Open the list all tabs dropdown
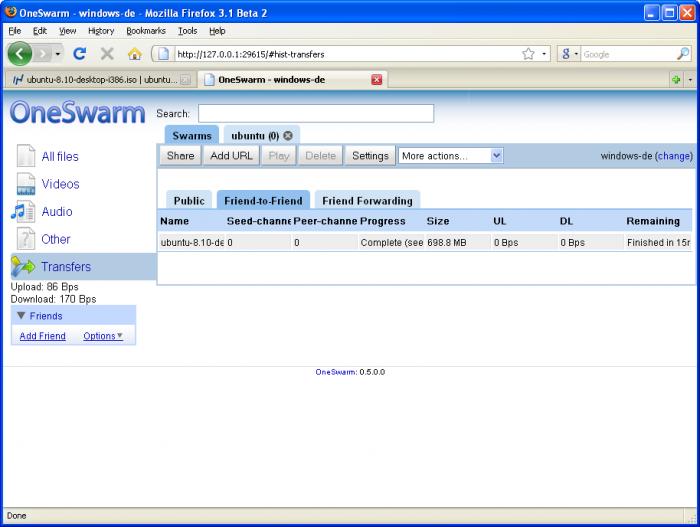Screen dimensions: 700x527 [690, 79]
